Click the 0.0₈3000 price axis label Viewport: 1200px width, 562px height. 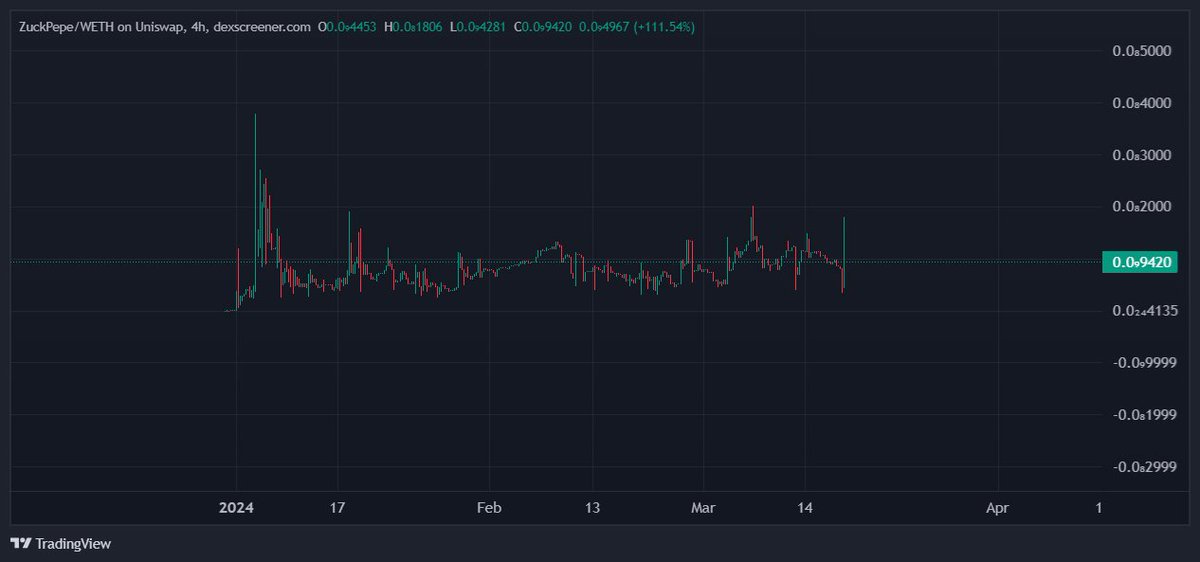tap(1141, 155)
